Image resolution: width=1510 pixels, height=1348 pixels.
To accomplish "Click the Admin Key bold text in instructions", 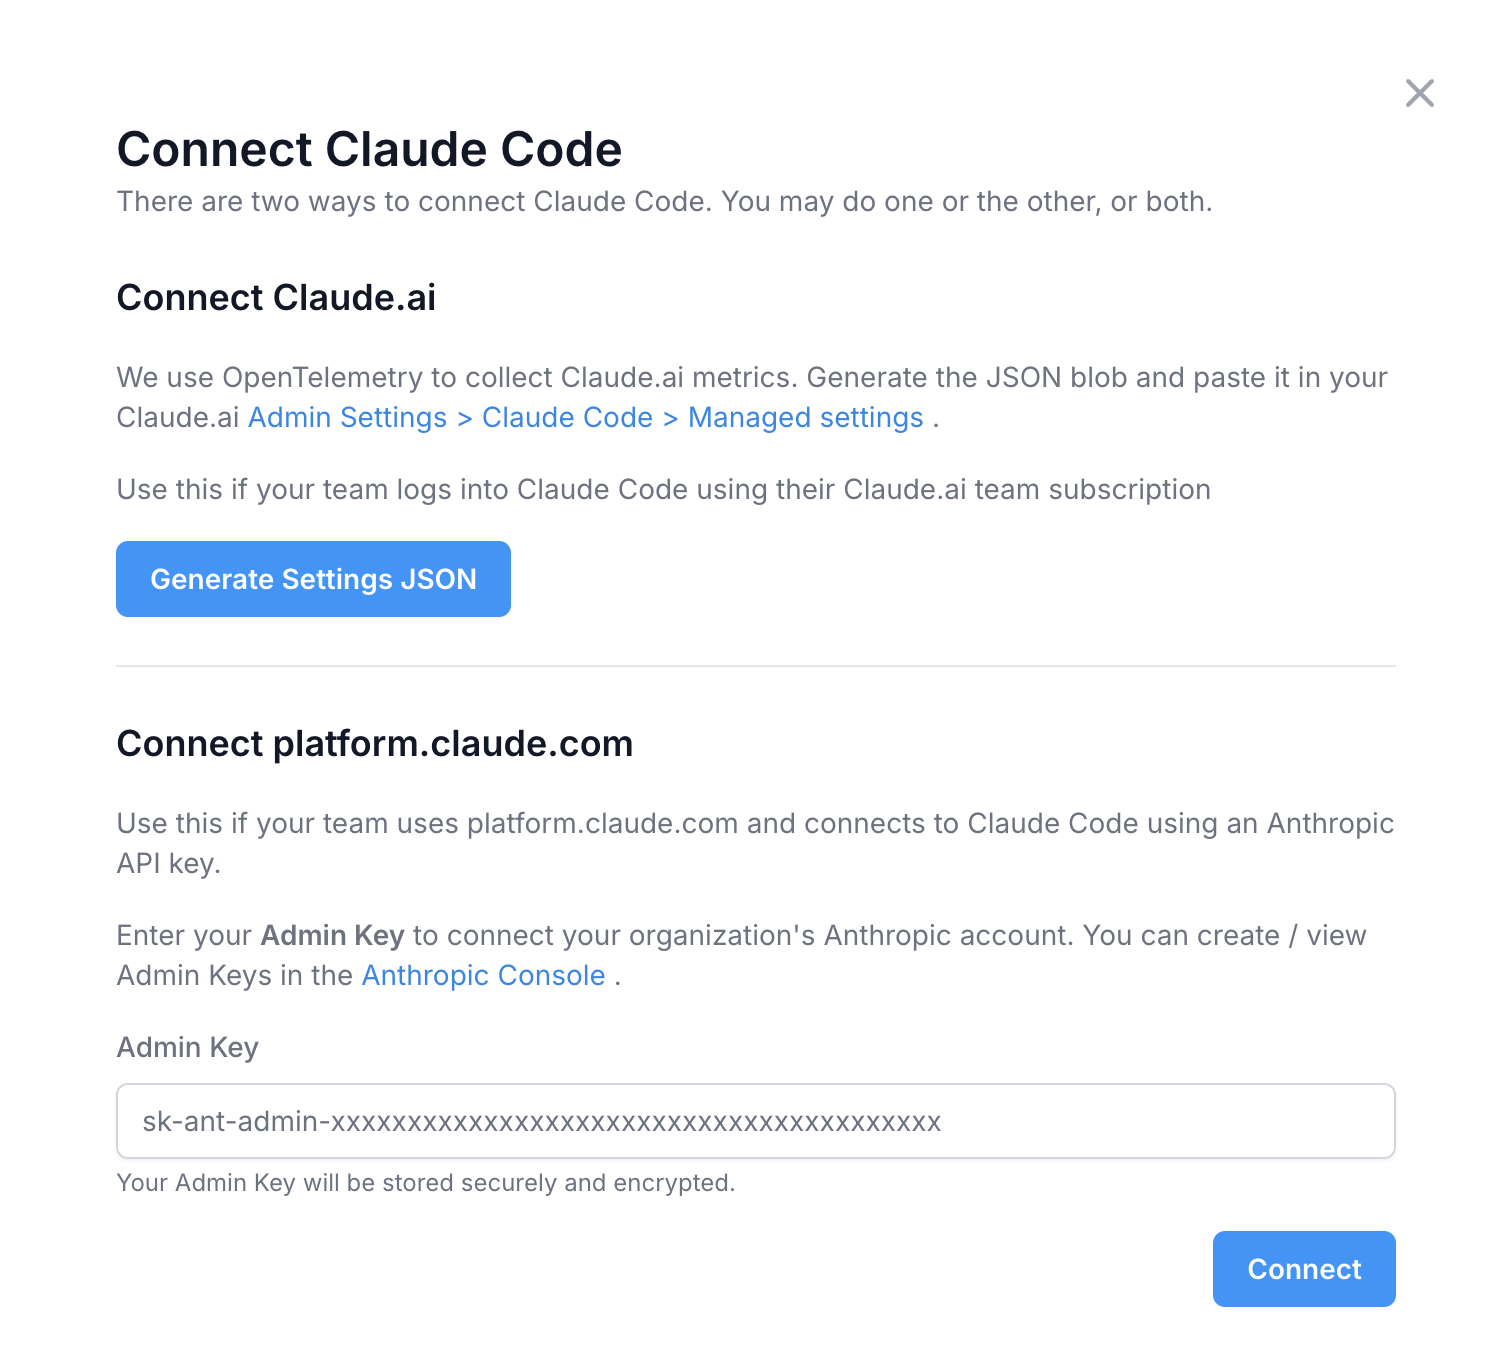I will click(x=332, y=935).
